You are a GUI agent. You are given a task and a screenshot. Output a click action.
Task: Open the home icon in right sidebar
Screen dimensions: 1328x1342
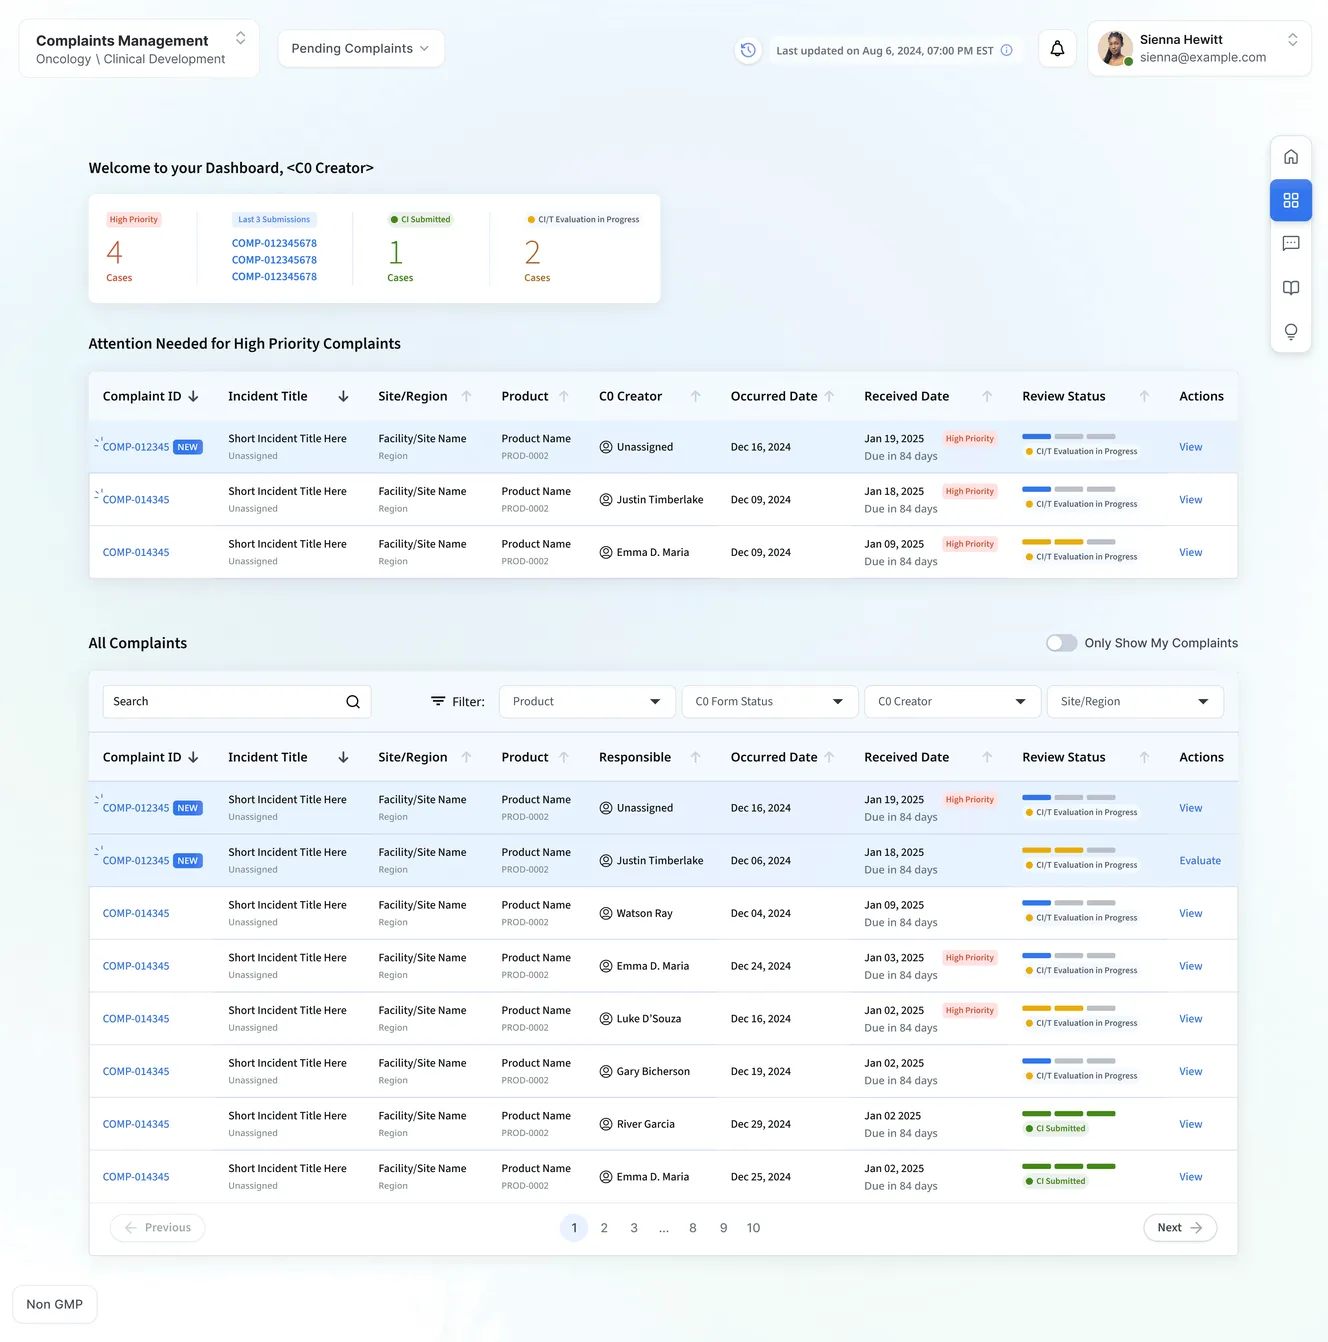click(1291, 157)
